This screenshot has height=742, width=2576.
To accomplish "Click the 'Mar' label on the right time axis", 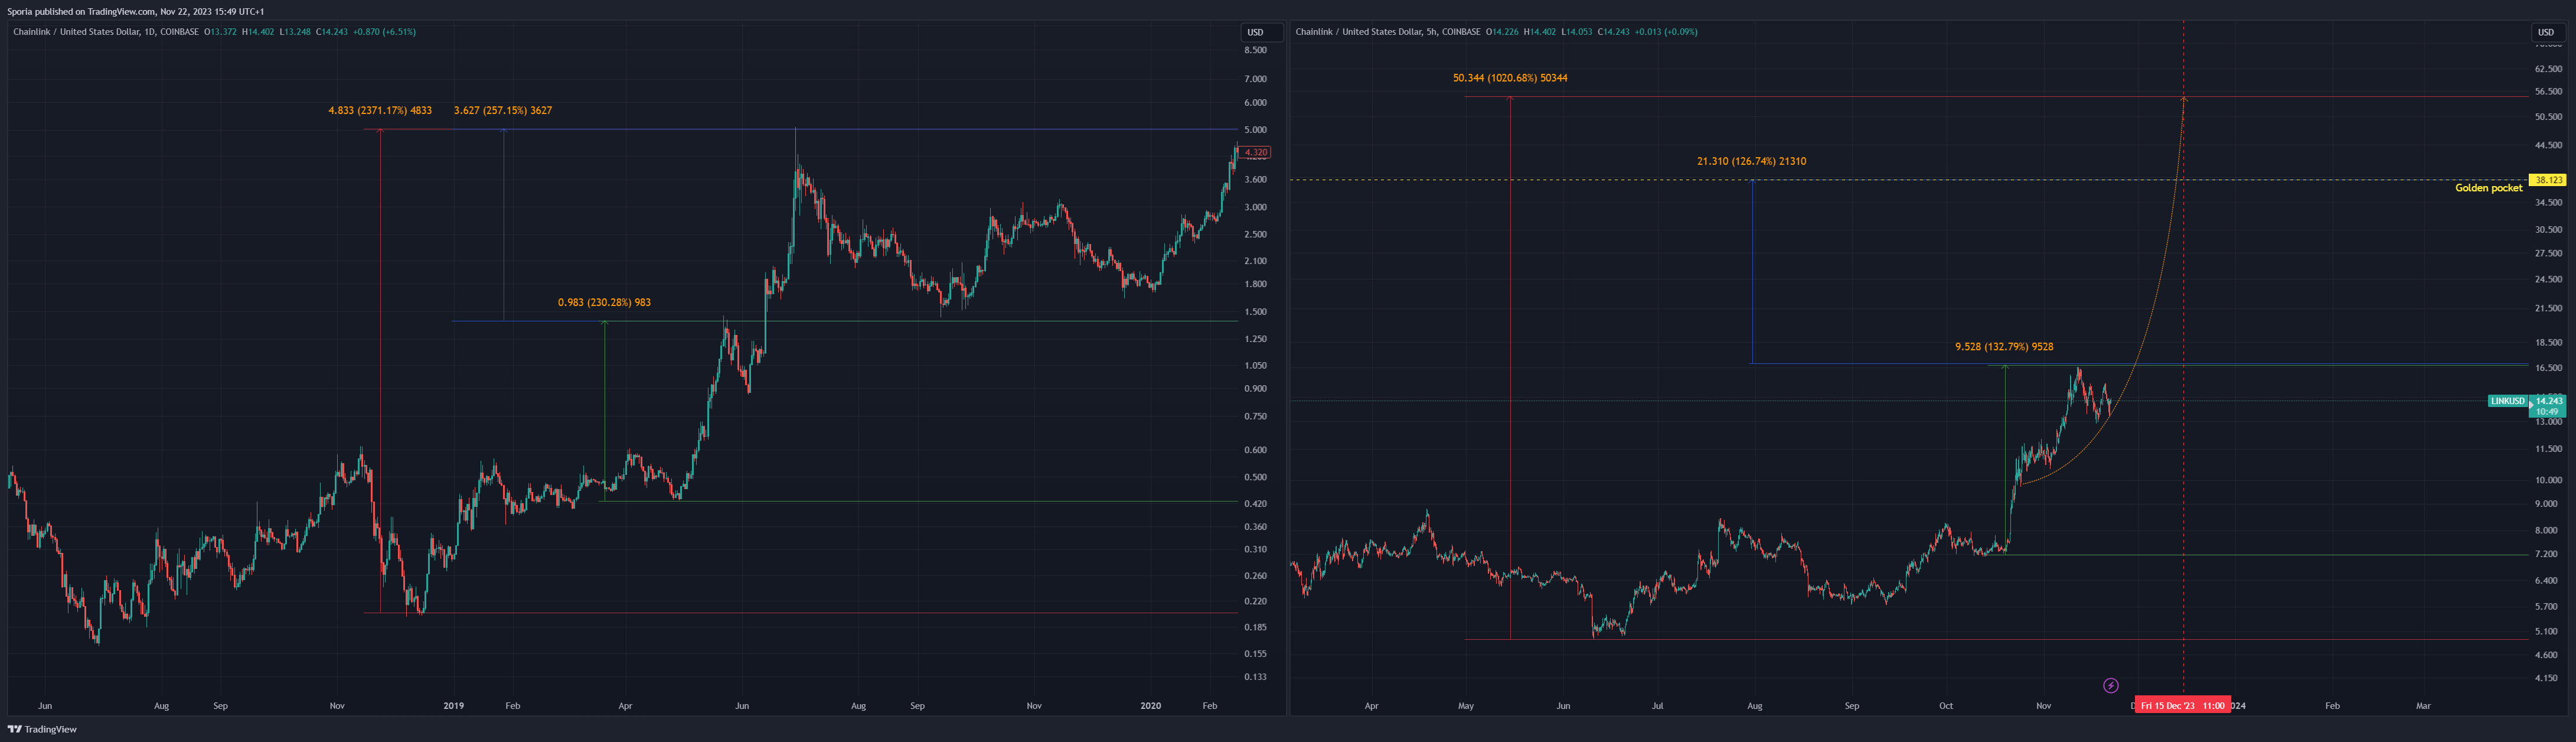I will tap(2423, 706).
